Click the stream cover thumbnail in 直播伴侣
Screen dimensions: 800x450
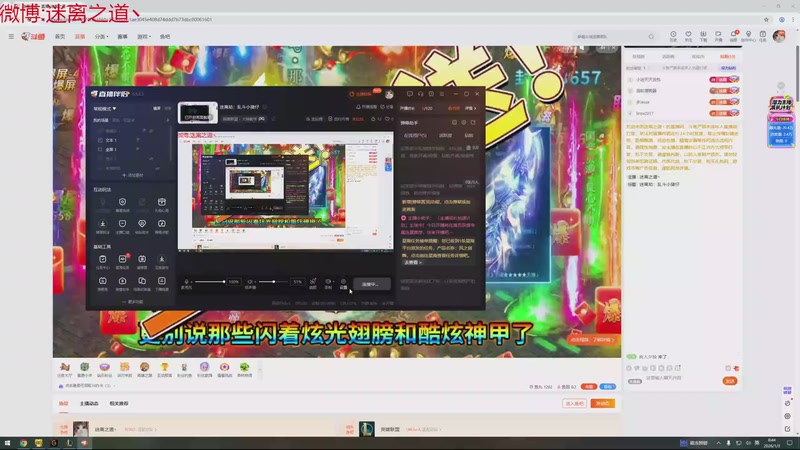pyautogui.click(x=197, y=113)
